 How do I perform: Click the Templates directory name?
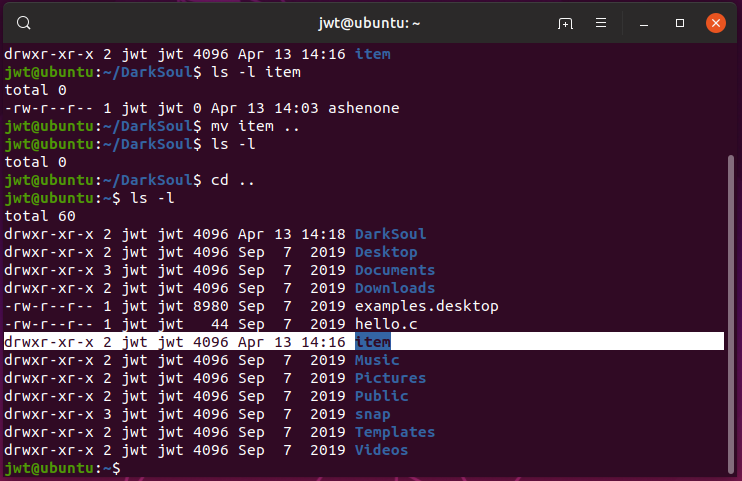tap(395, 432)
